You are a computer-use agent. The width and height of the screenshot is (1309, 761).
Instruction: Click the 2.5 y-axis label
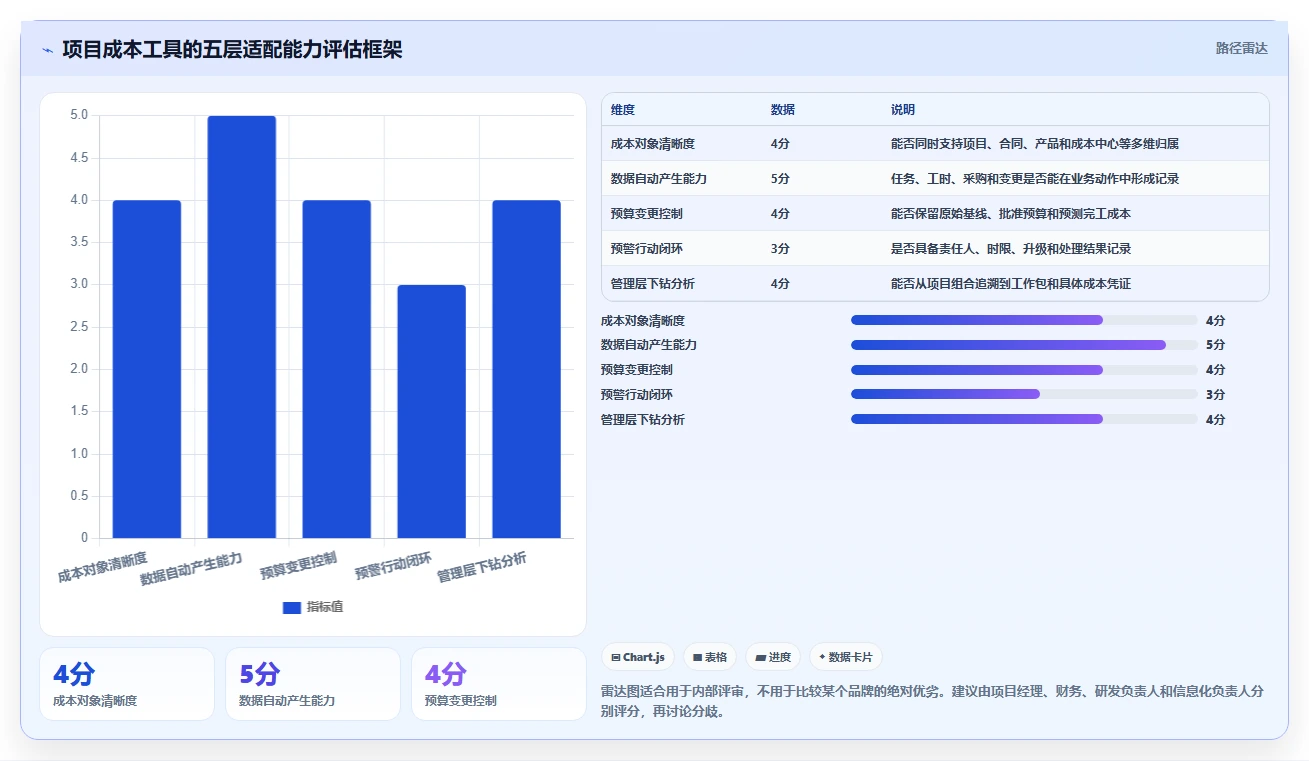tap(79, 327)
